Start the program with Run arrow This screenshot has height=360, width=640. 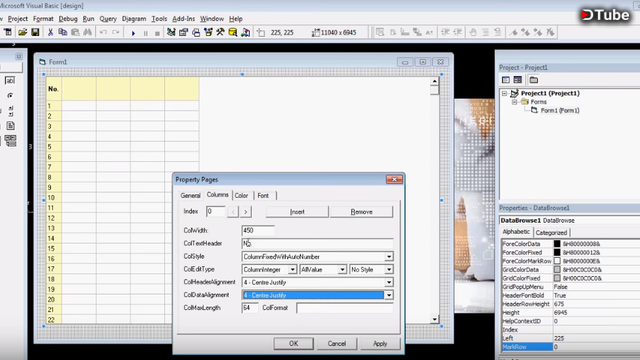pyautogui.click(x=133, y=33)
